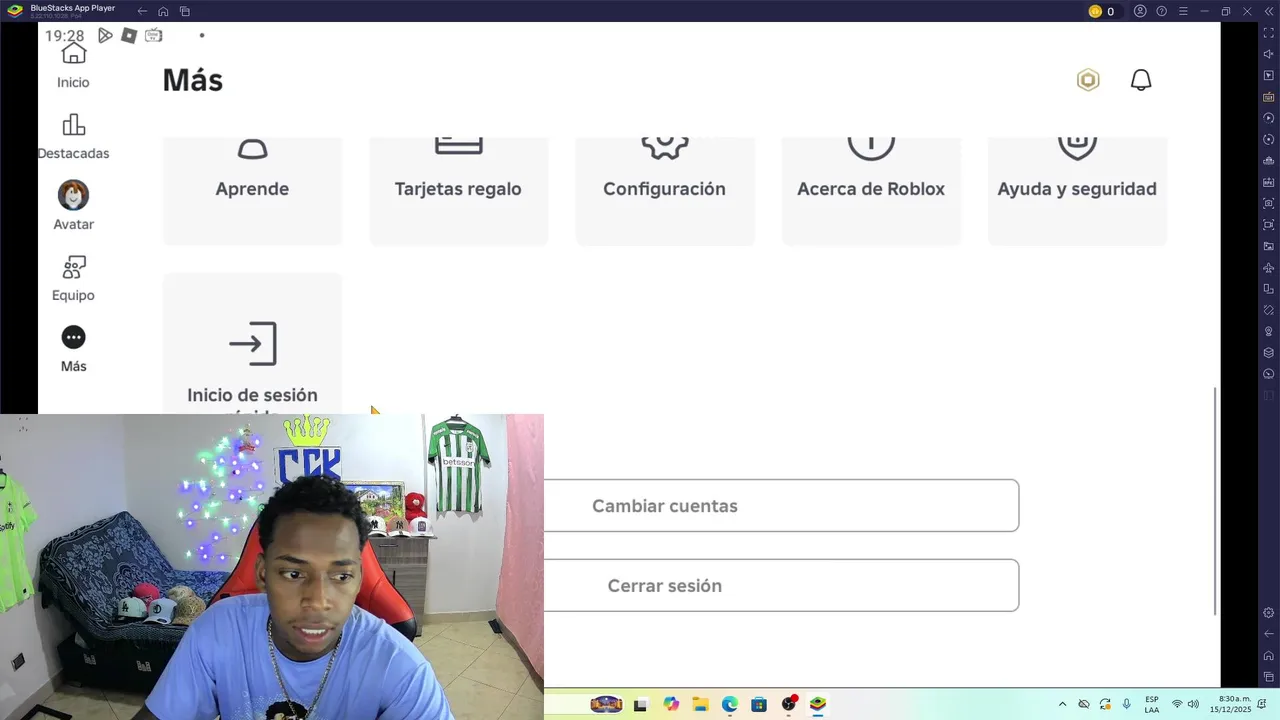Click BlueStacks side toolbar recents icon
Image resolution: width=1280 pixels, height=720 pixels.
(x=1269, y=678)
